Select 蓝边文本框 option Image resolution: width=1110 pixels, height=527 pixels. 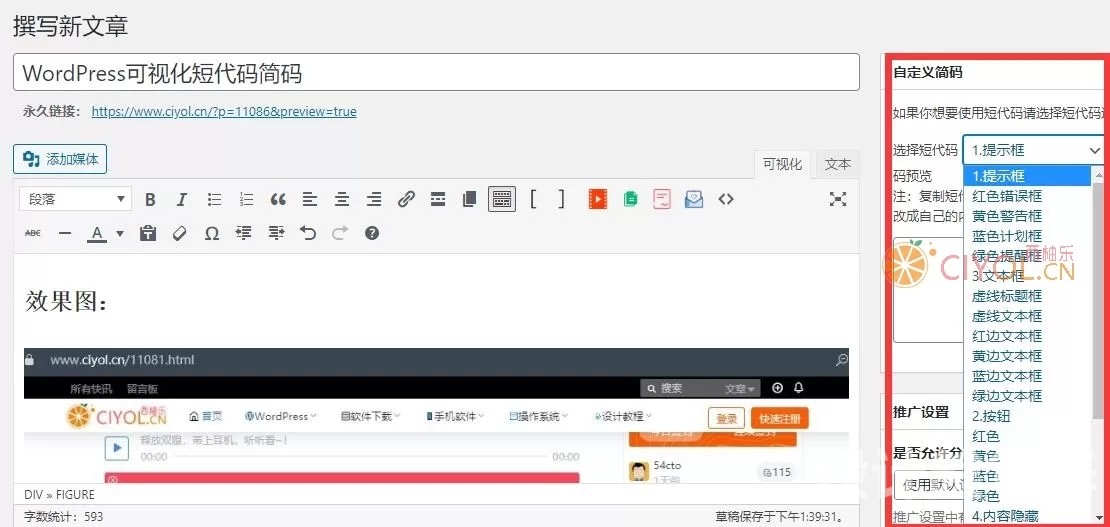[x=1027, y=375]
